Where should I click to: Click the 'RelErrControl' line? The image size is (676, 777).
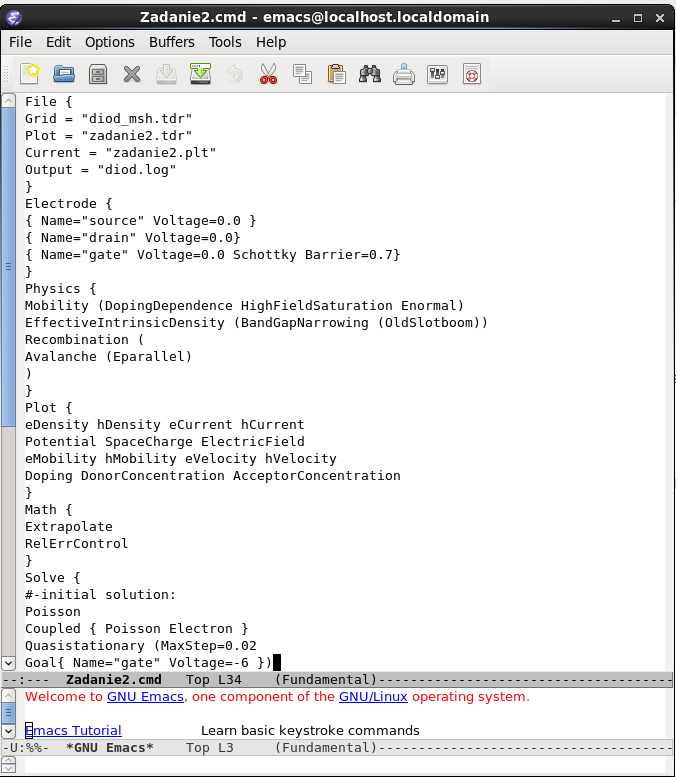pos(76,544)
